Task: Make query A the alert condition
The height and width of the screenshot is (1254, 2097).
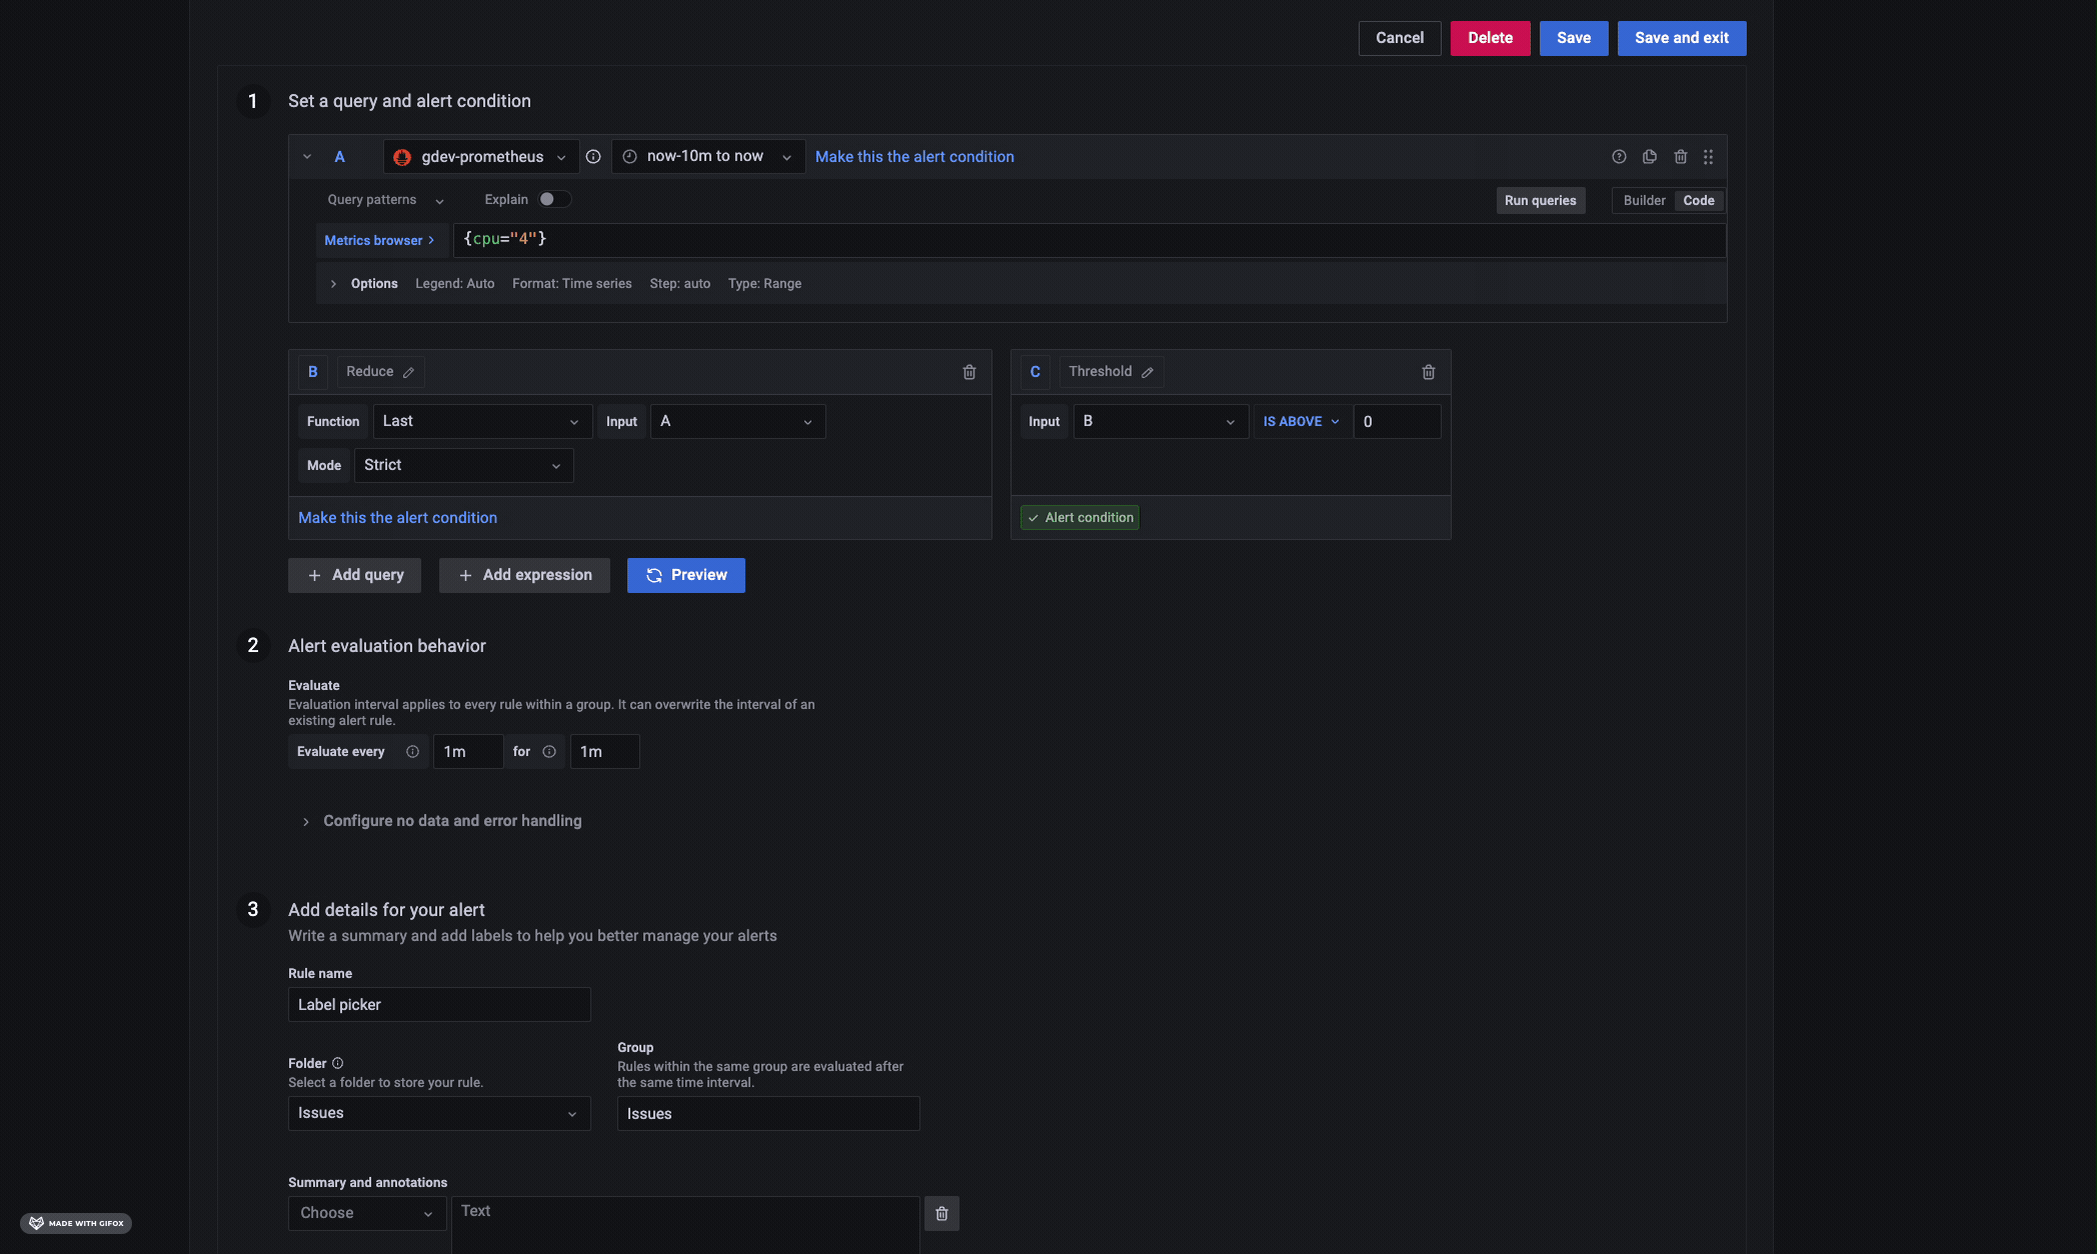Action: (x=913, y=156)
